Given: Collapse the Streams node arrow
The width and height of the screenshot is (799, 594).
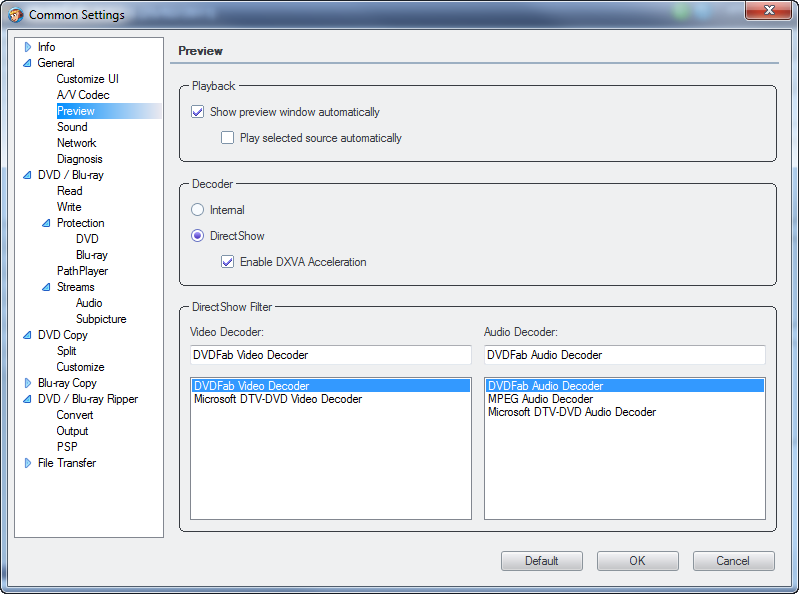Looking at the screenshot, I should tap(46, 287).
